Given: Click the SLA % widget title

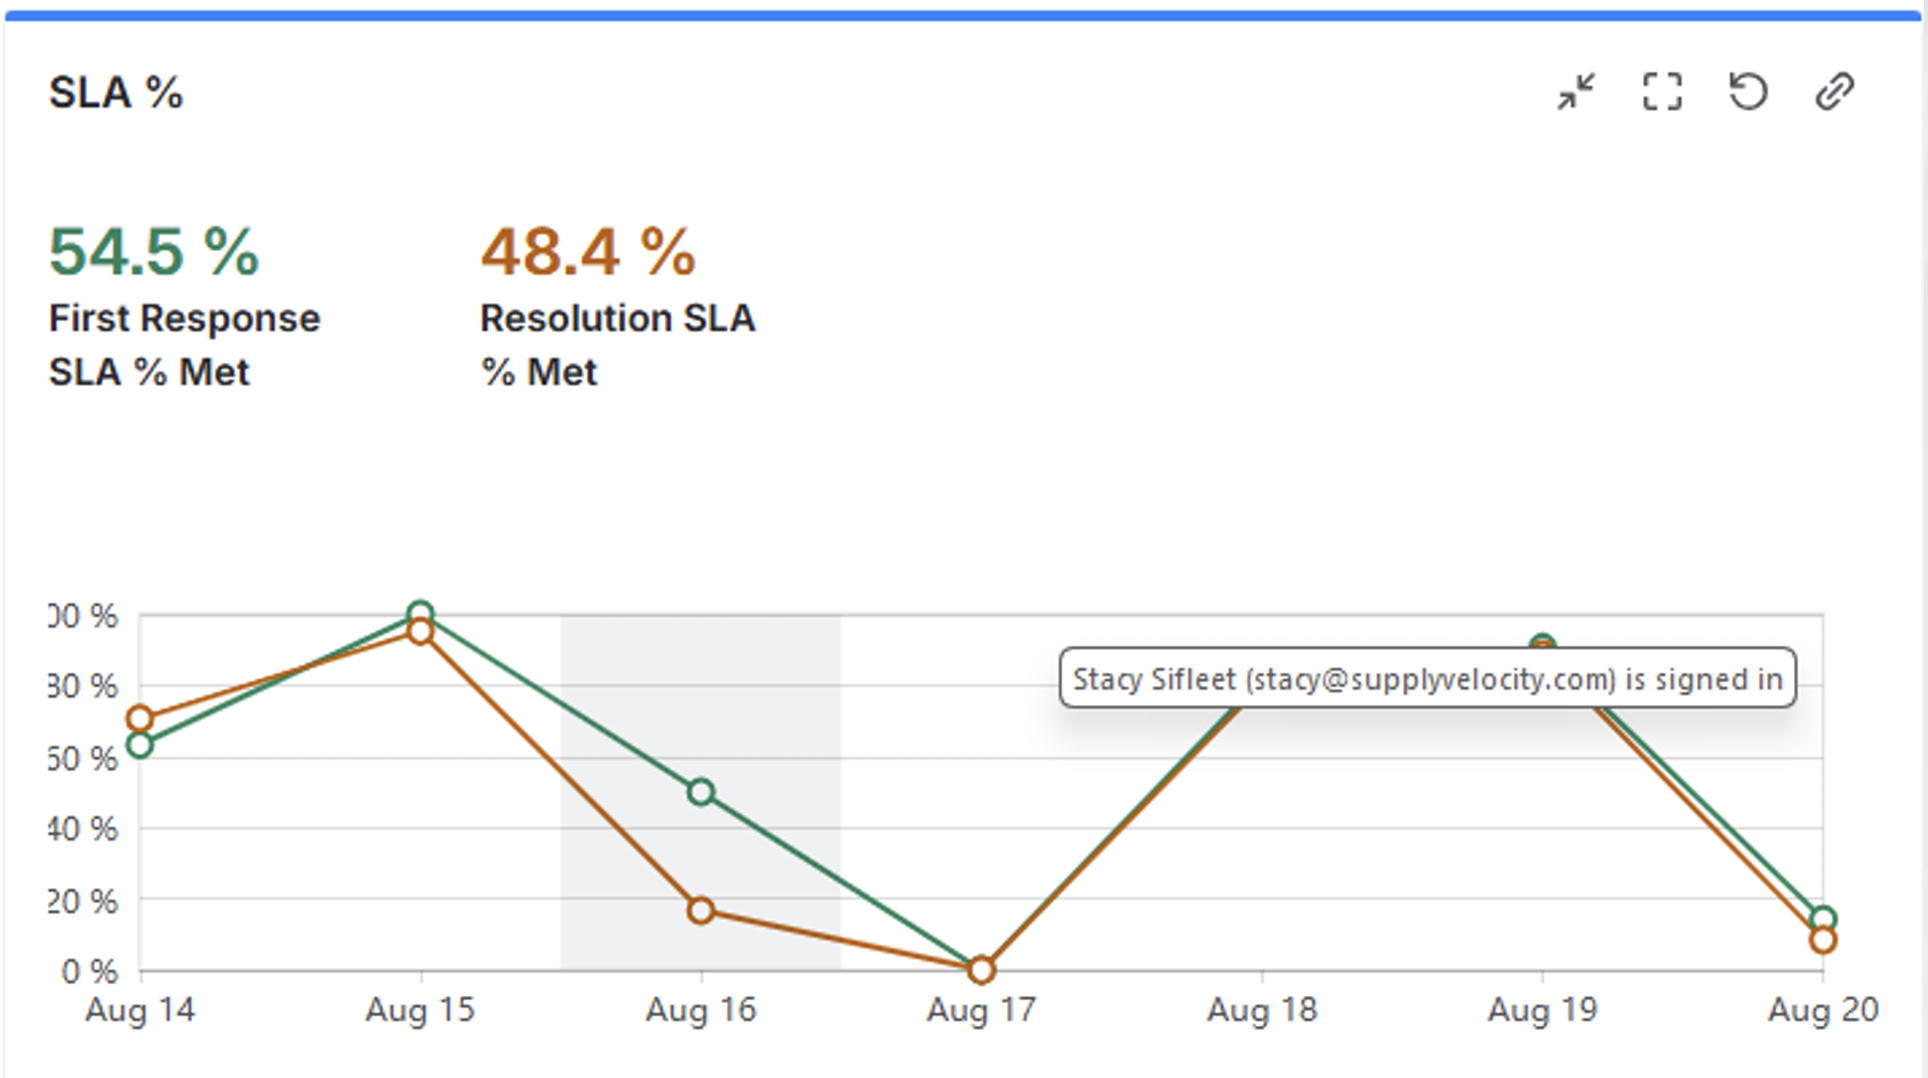Looking at the screenshot, I should tap(116, 93).
